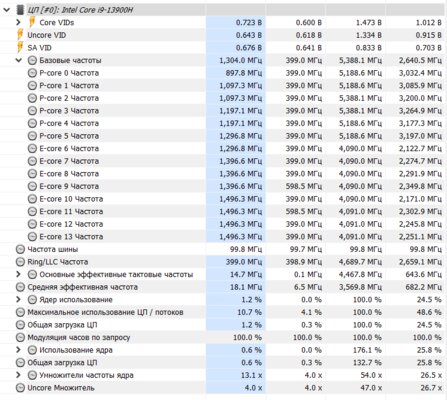The height and width of the screenshot is (400, 447).
Task: Click the lightning bolt icon beside Core VIDs
Action: click(x=32, y=22)
